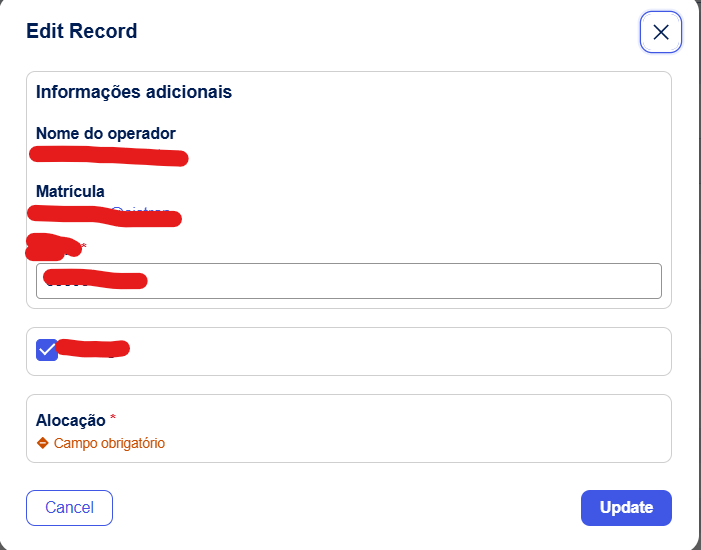Click the Informações adicionais heading

coord(134,92)
